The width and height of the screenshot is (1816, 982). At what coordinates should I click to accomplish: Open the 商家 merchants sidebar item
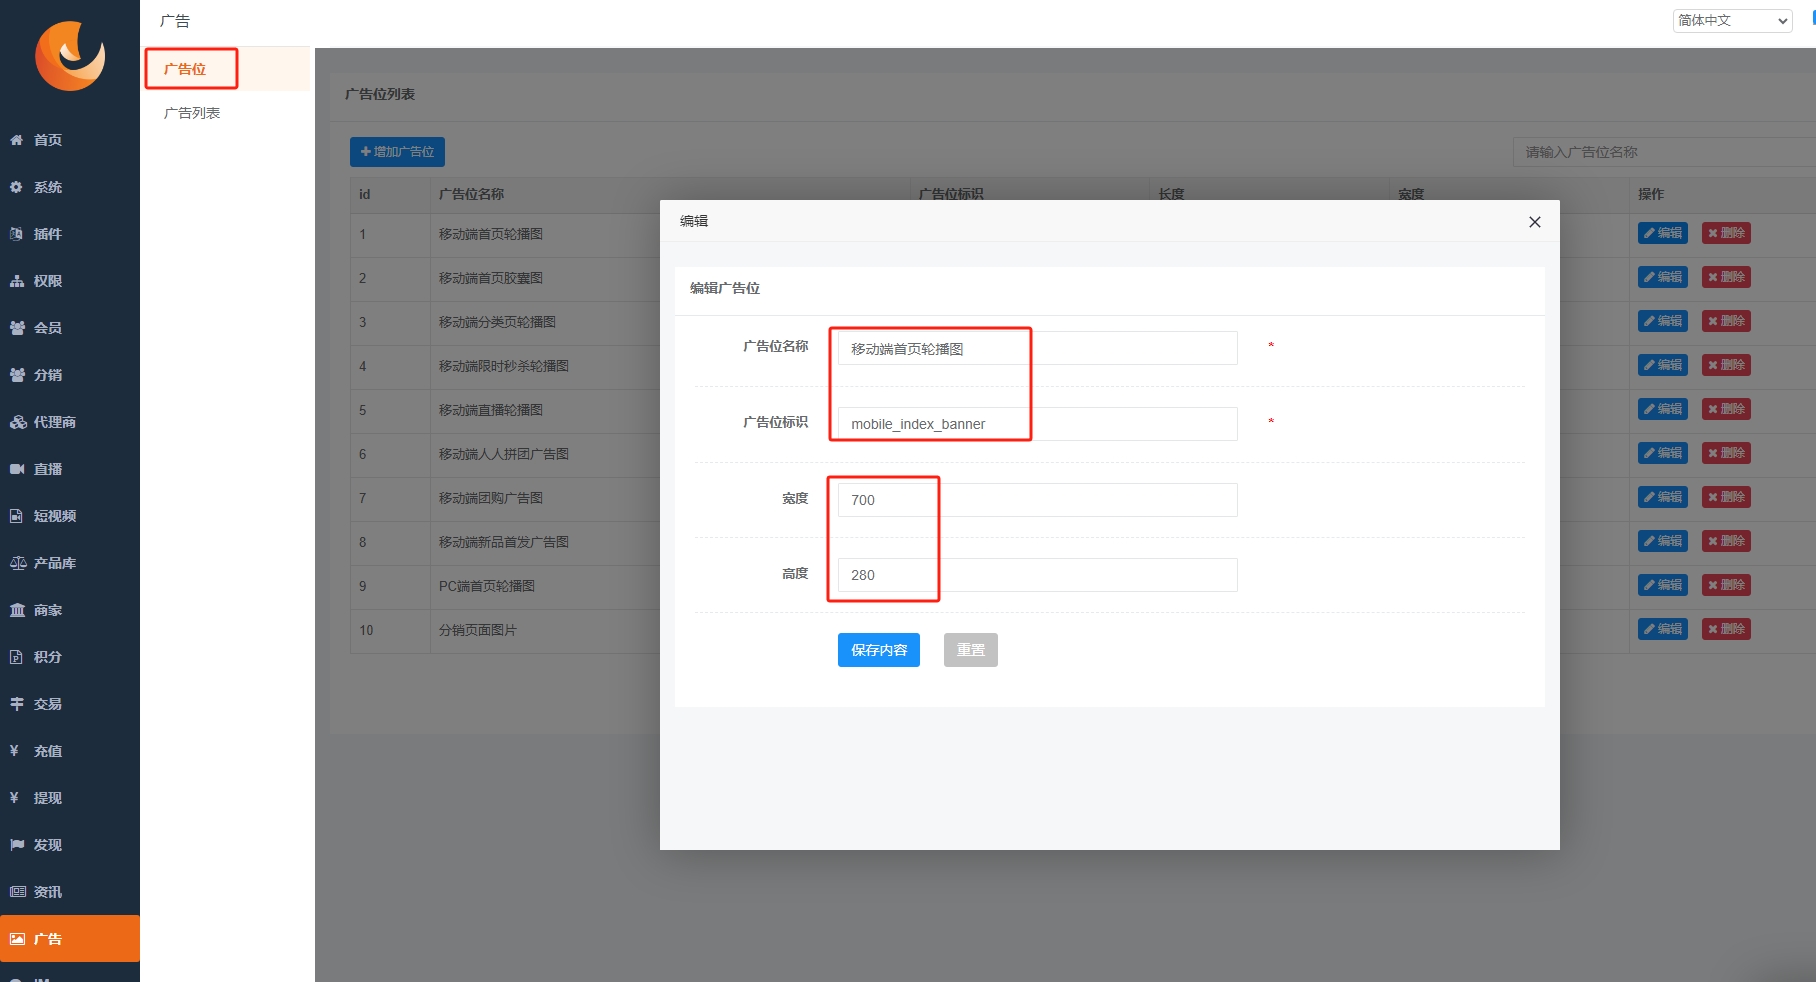coord(70,610)
